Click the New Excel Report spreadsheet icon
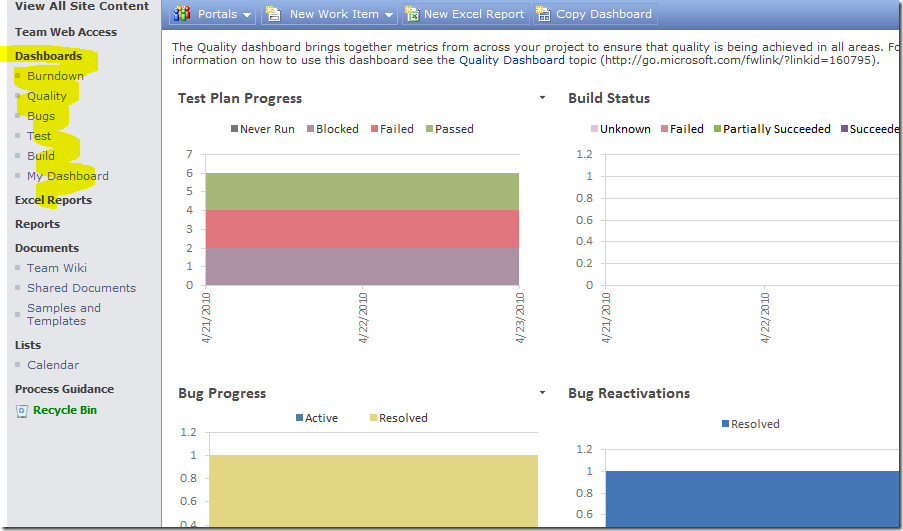This screenshot has width=903, height=531. [412, 14]
